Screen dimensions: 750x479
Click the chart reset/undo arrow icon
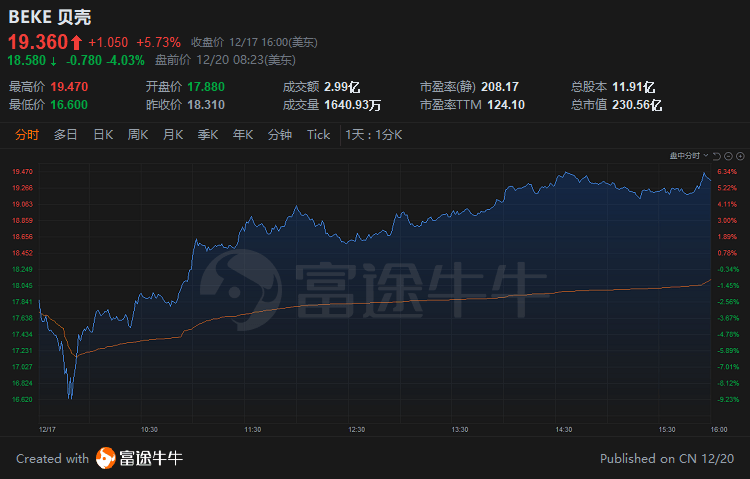tap(717, 156)
